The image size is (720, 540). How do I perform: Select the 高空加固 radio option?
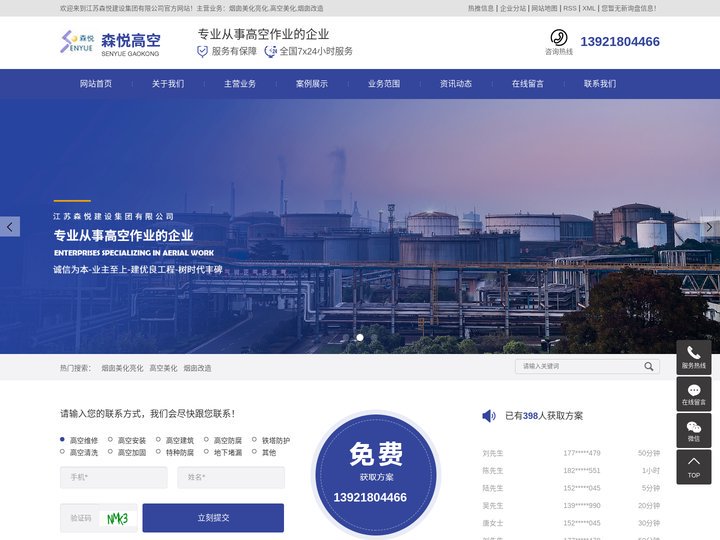tap(110, 452)
